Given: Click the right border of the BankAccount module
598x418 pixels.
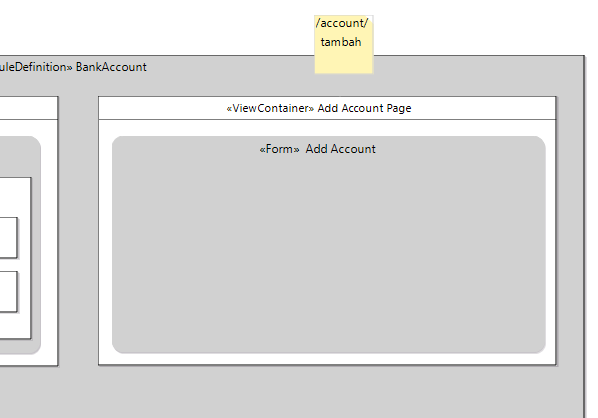Looking at the screenshot, I should point(584,236).
